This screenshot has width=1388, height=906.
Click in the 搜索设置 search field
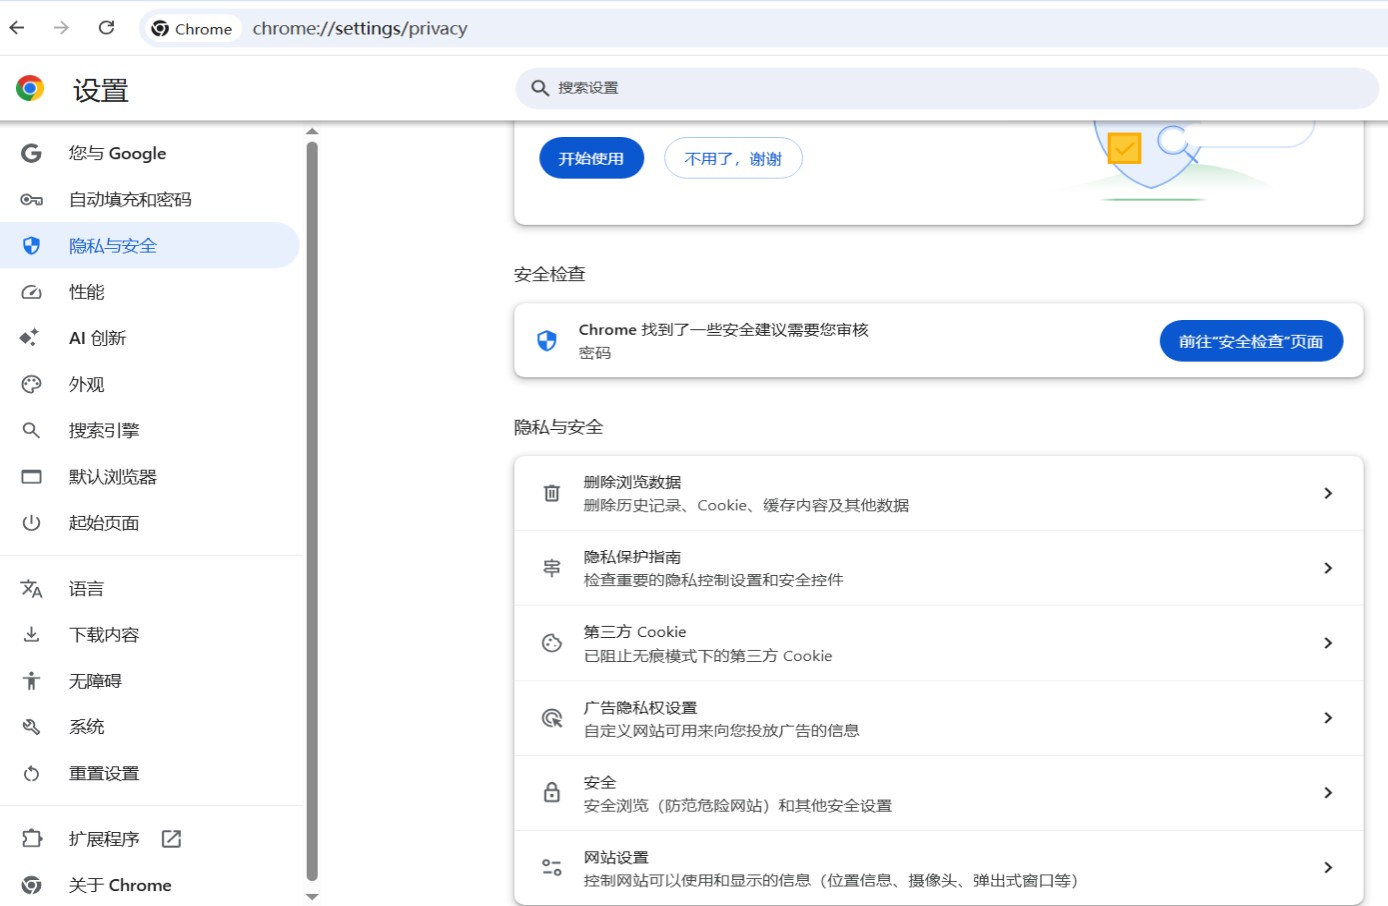click(x=947, y=88)
